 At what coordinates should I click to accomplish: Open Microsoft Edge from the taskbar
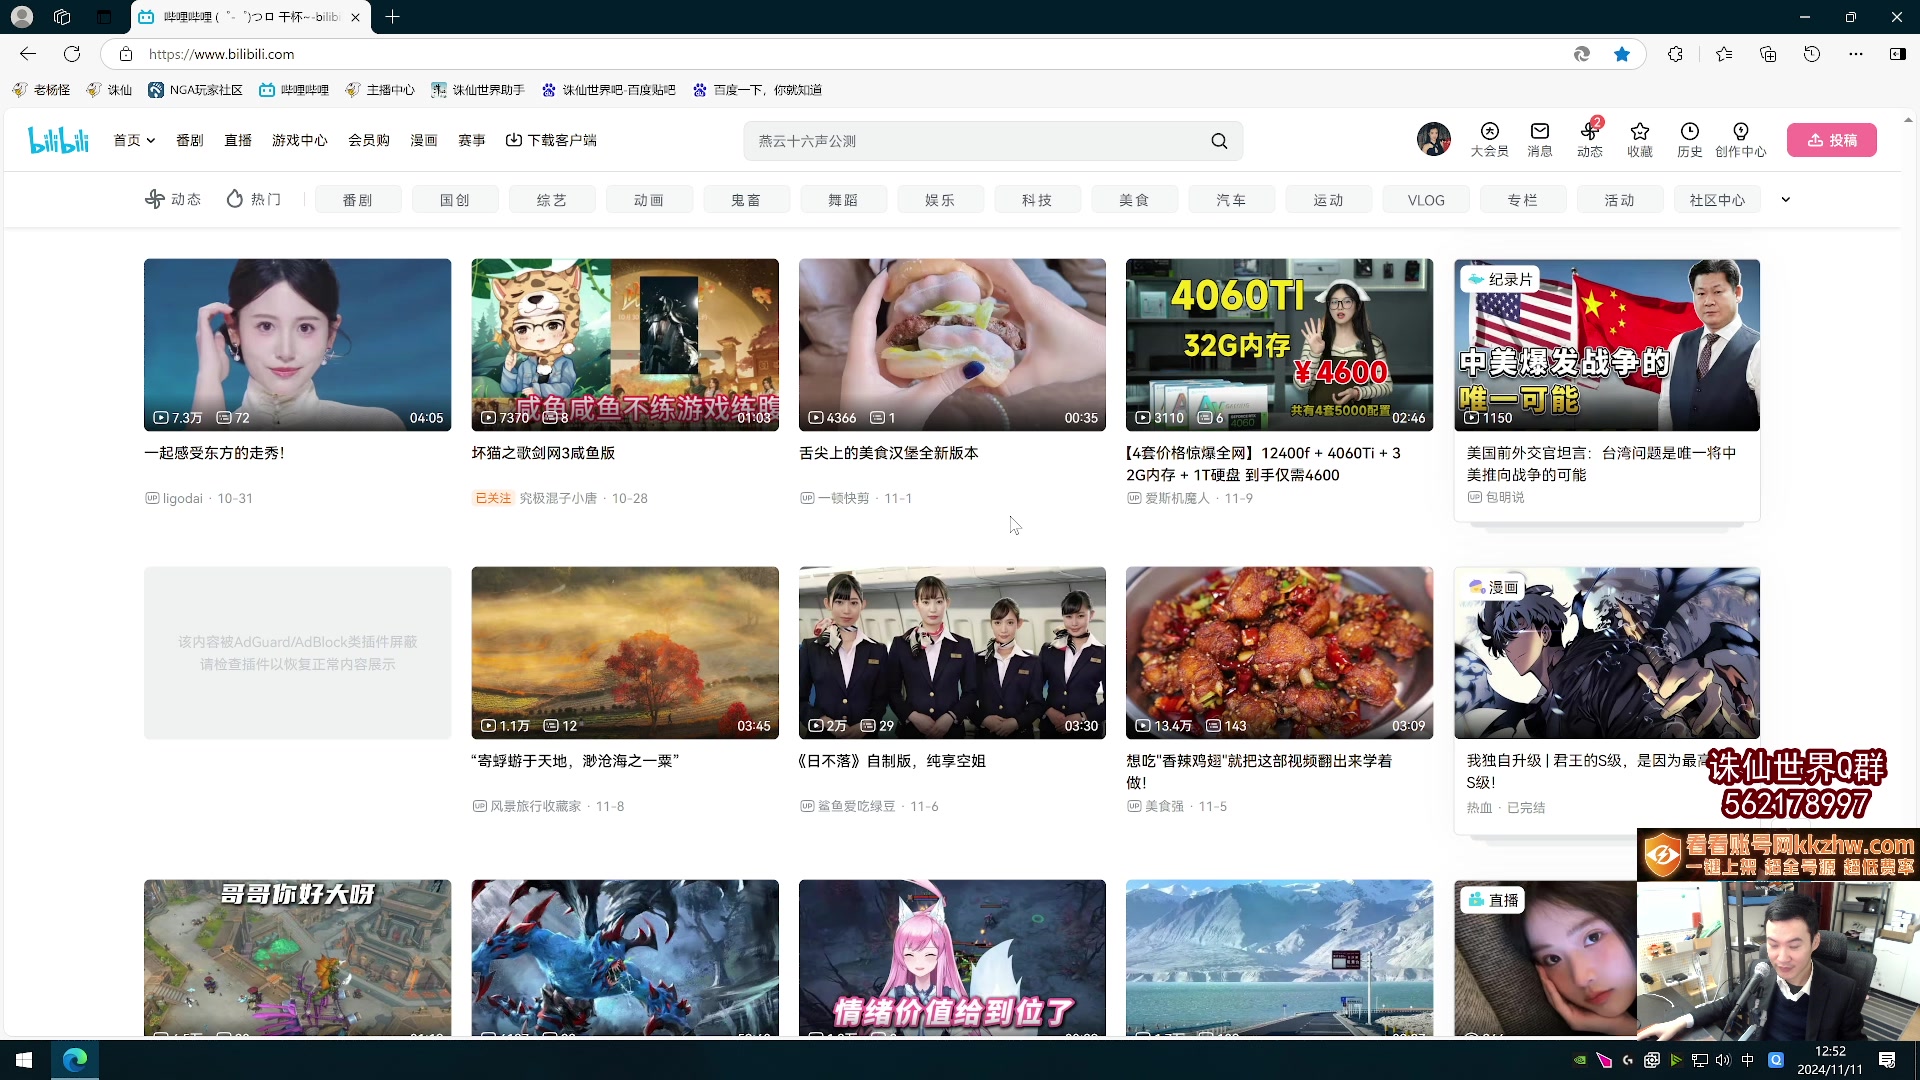point(75,1059)
